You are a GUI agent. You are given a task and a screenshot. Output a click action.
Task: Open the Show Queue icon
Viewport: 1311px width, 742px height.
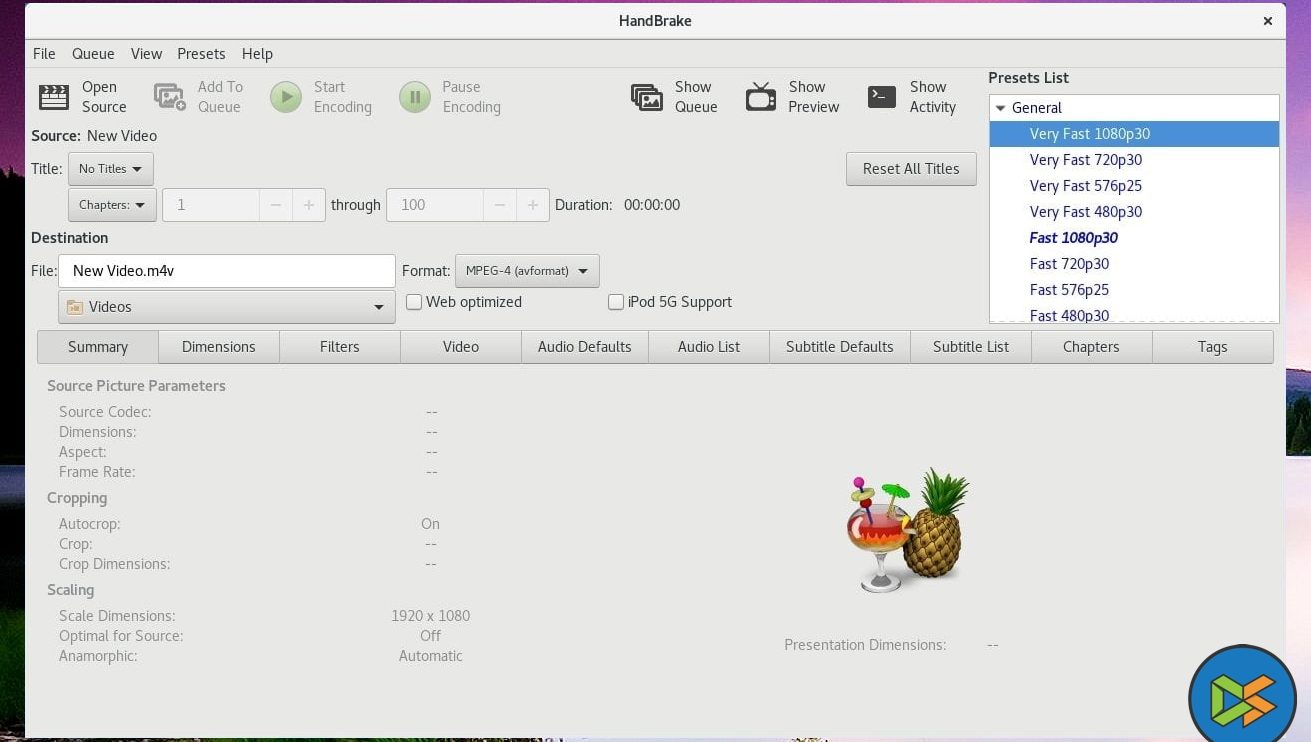pos(647,97)
